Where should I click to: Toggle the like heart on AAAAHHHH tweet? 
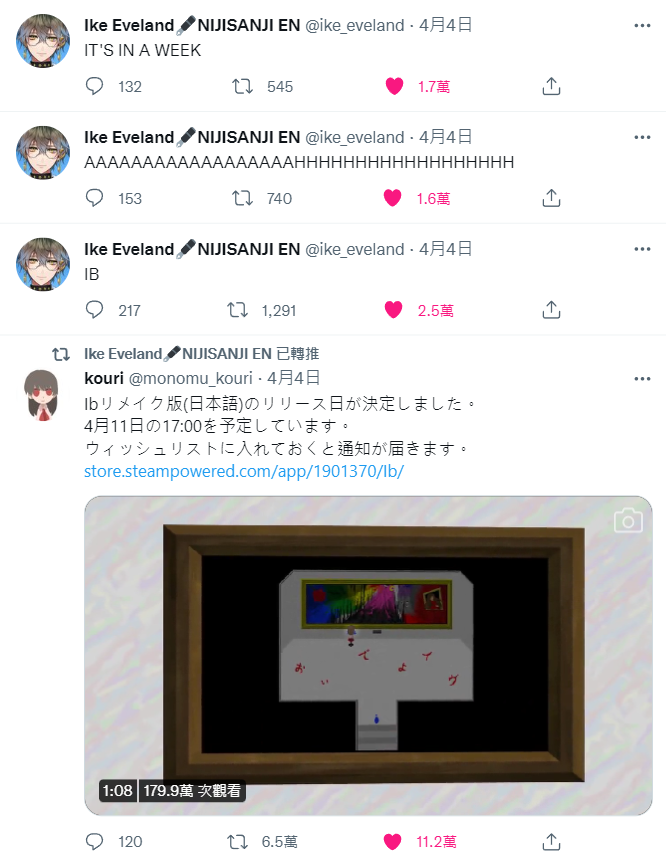click(393, 198)
